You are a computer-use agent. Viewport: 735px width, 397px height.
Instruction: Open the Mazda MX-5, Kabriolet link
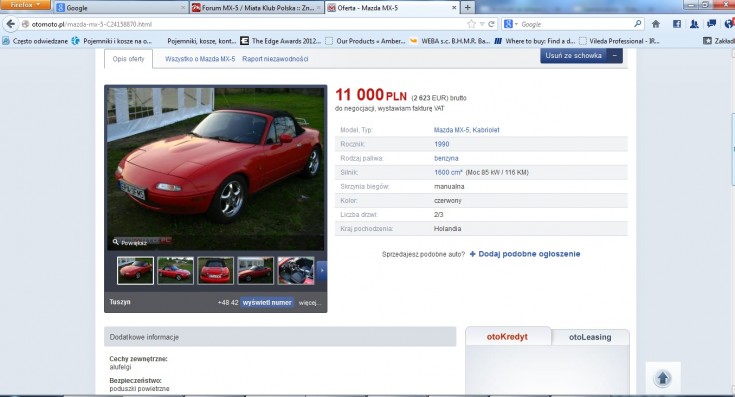click(466, 130)
